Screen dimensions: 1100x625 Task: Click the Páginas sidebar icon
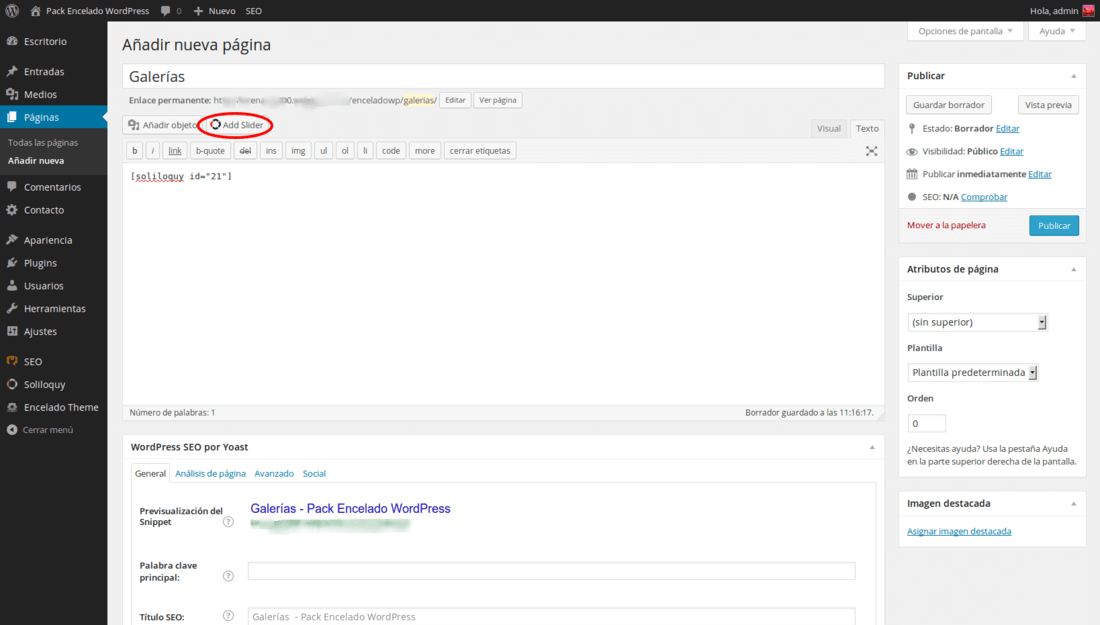tap(12, 117)
